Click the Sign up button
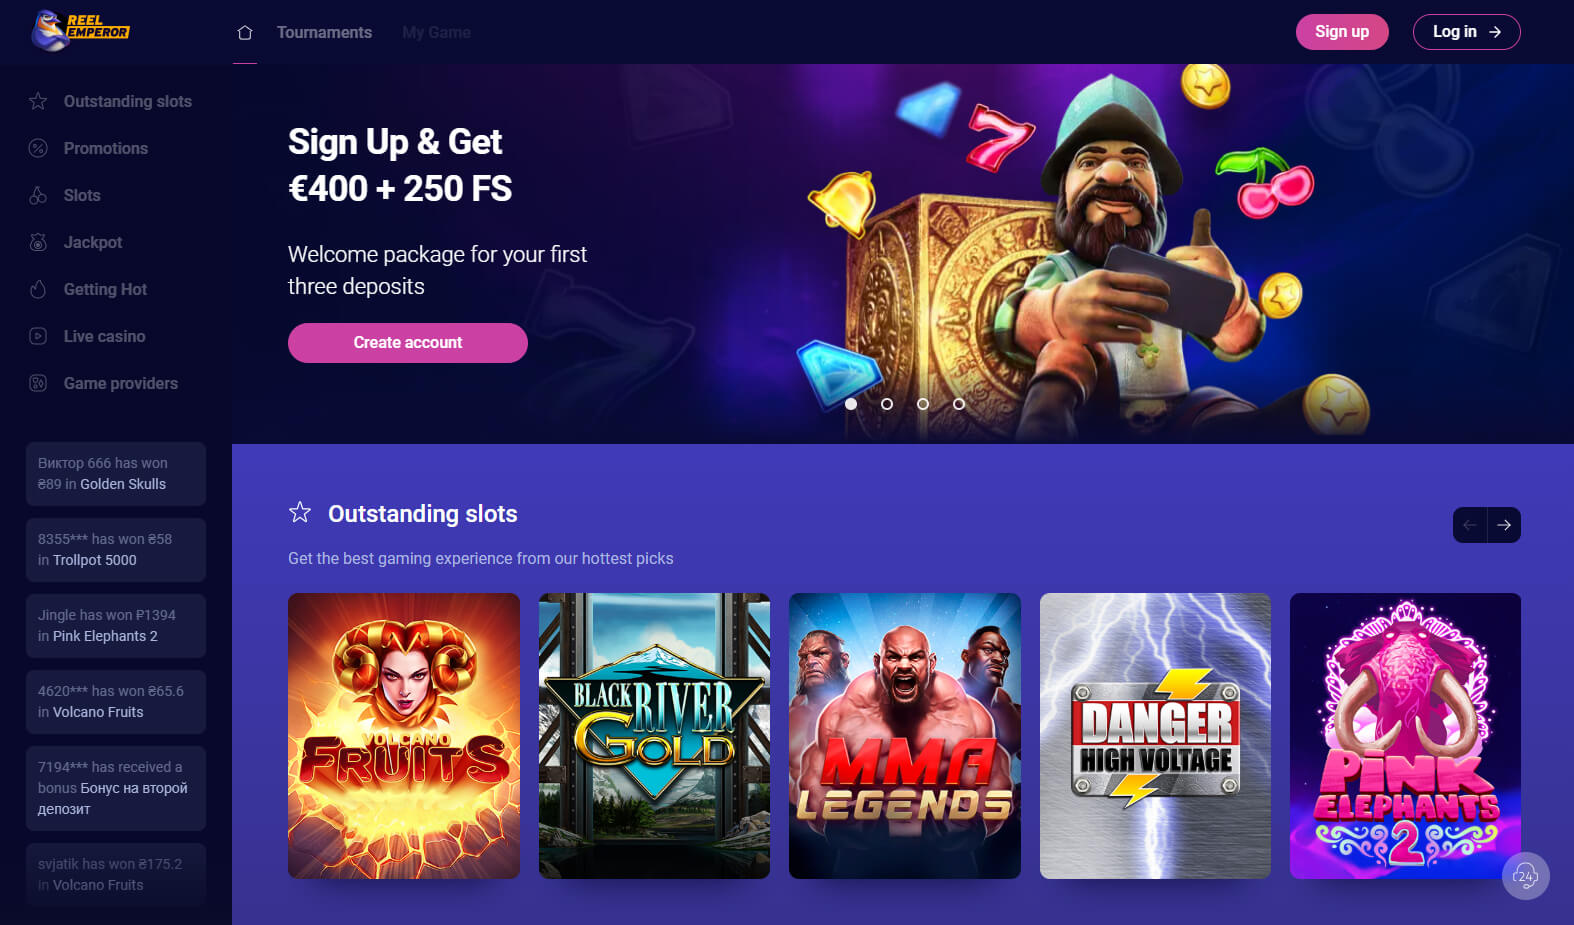The width and height of the screenshot is (1574, 925). click(x=1342, y=32)
